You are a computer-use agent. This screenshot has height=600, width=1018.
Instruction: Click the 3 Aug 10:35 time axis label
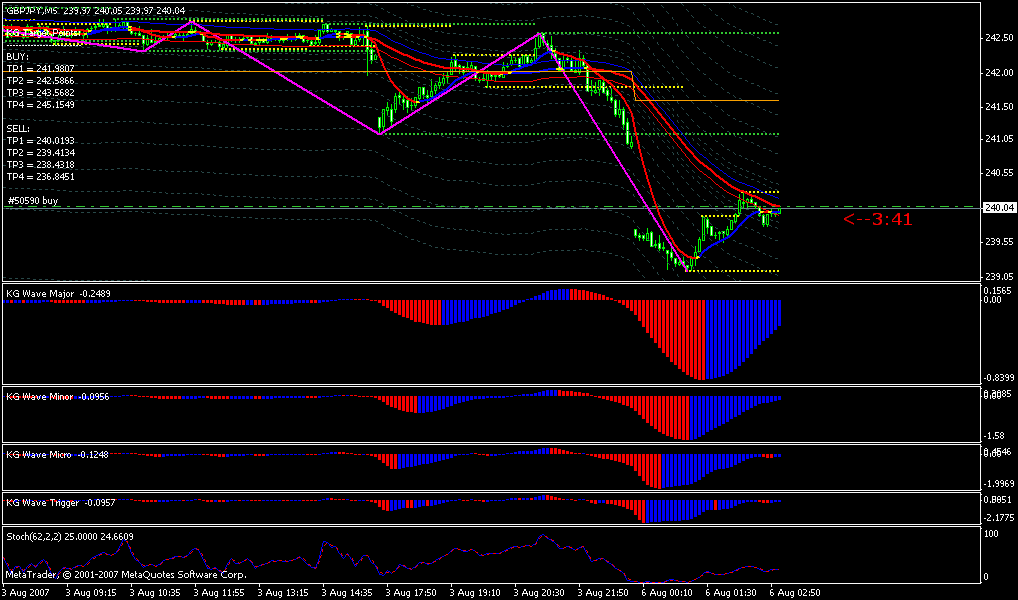[155, 593]
